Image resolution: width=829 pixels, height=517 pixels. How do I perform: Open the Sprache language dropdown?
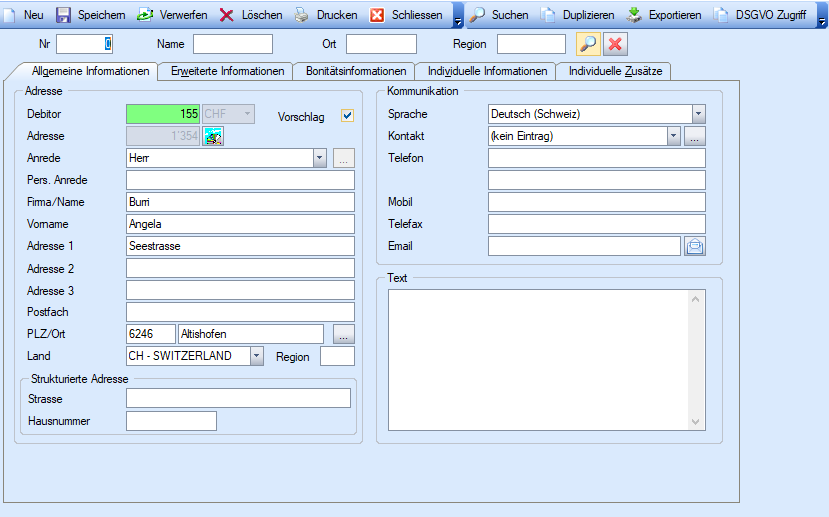click(x=698, y=114)
